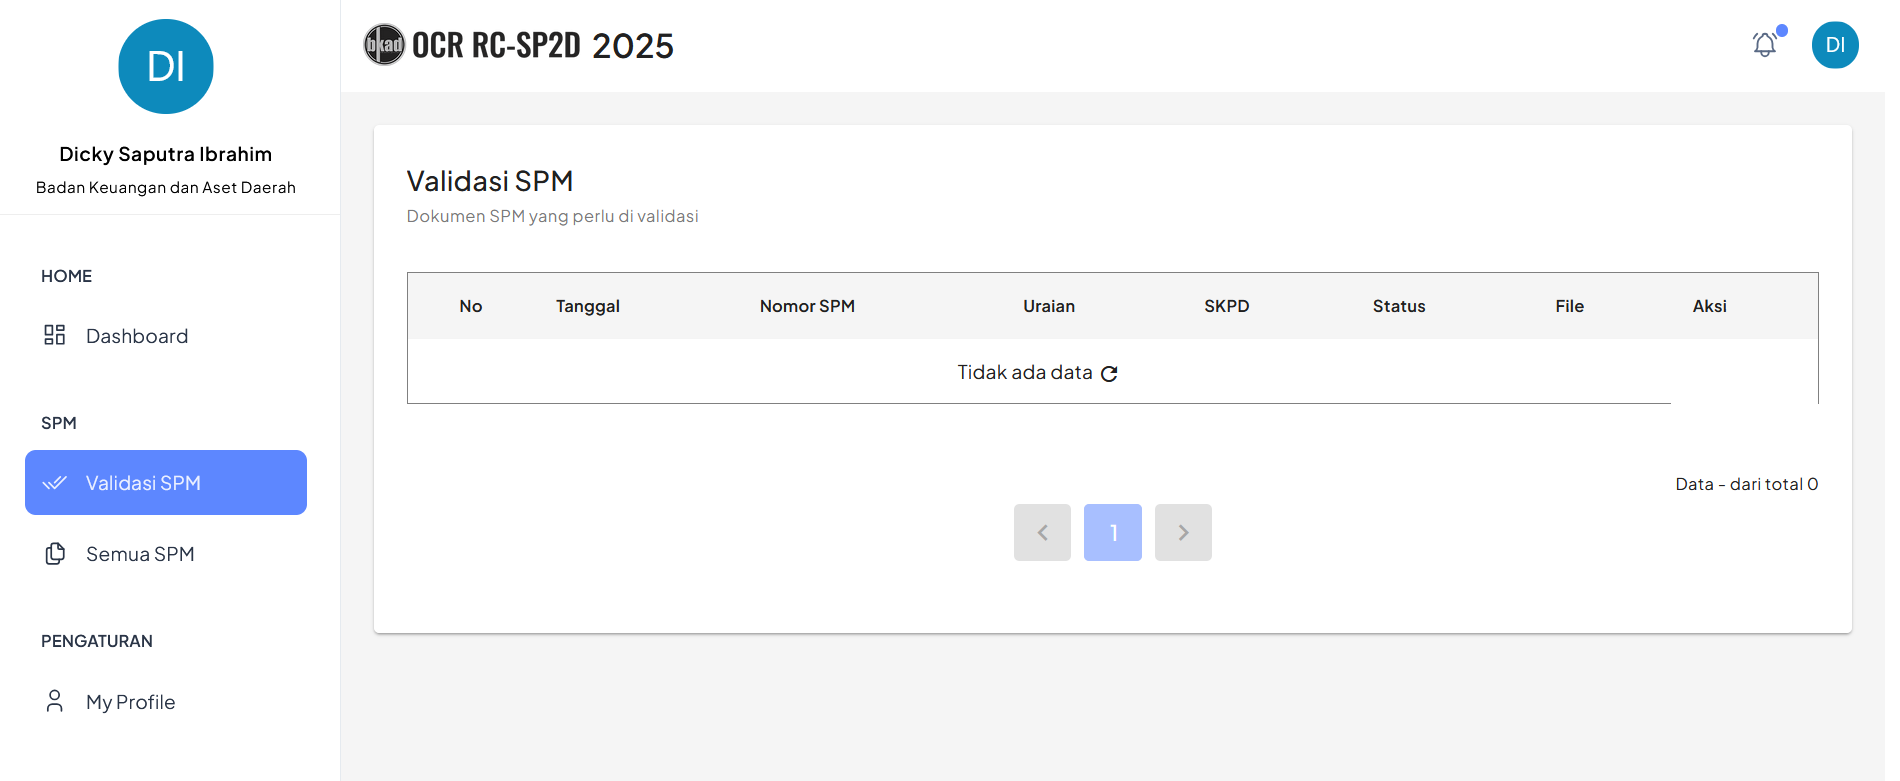This screenshot has height=781, width=1900.
Task: Open the DI avatar in the header
Action: [x=1835, y=45]
